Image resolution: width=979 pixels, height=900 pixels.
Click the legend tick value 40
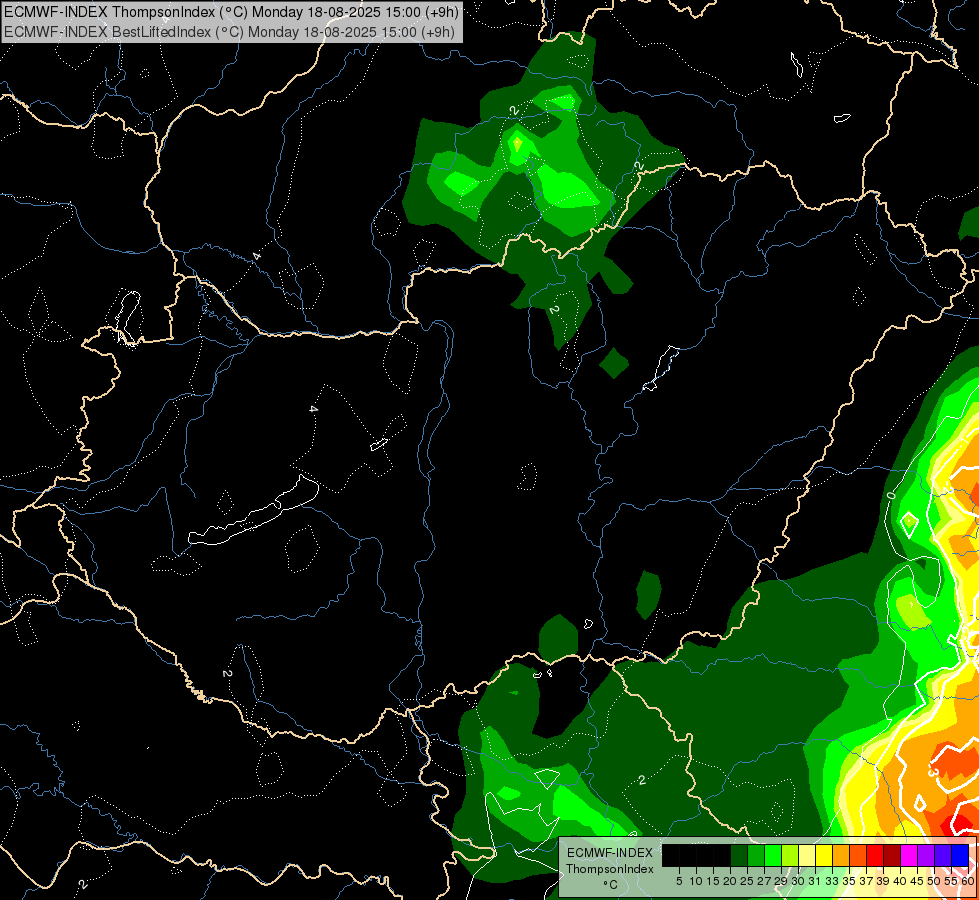pos(900,881)
